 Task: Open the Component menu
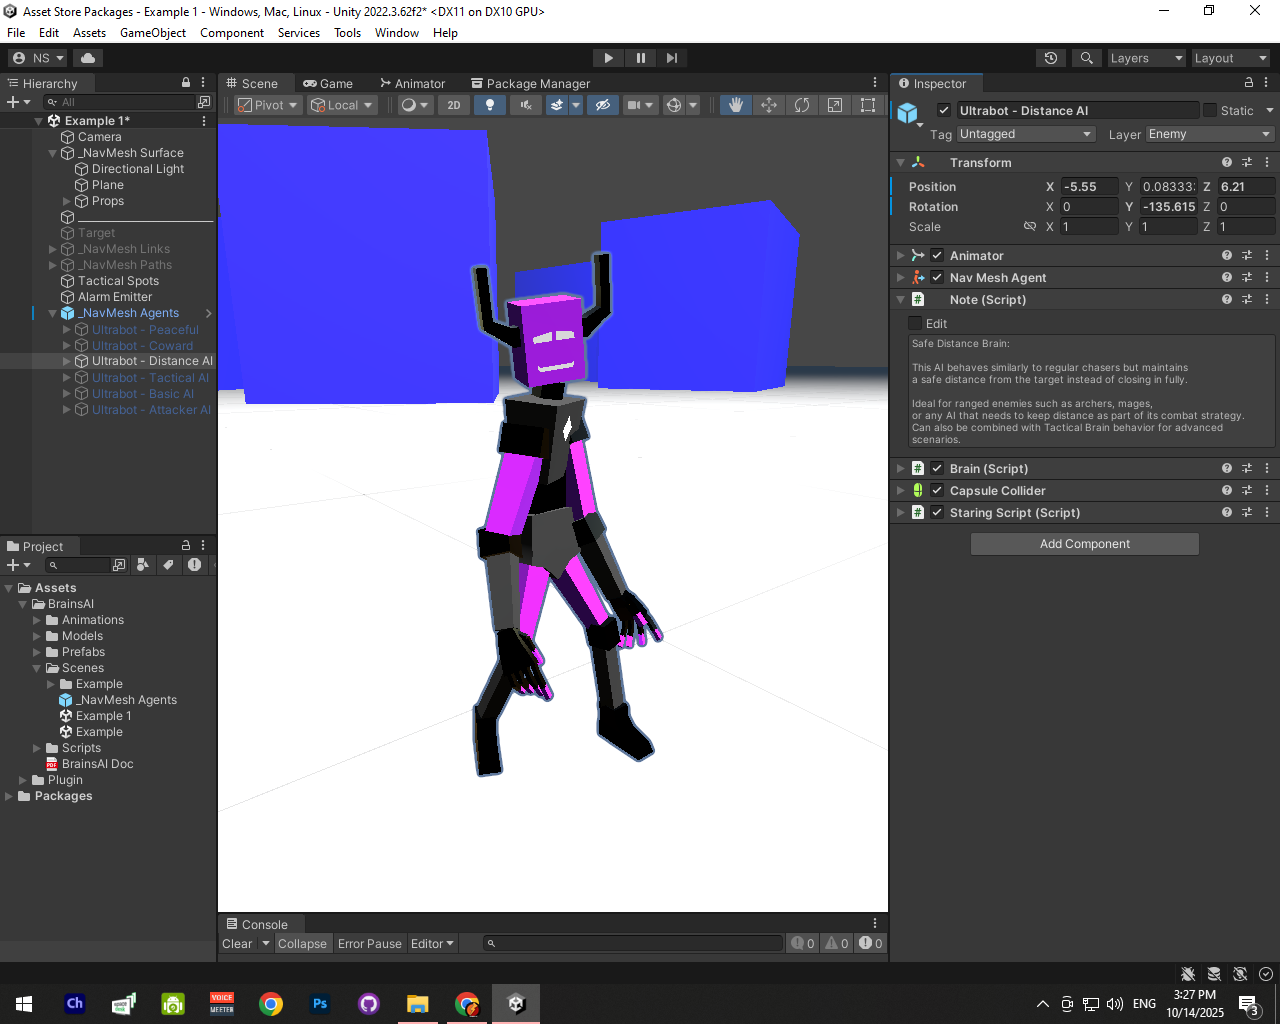(x=232, y=33)
